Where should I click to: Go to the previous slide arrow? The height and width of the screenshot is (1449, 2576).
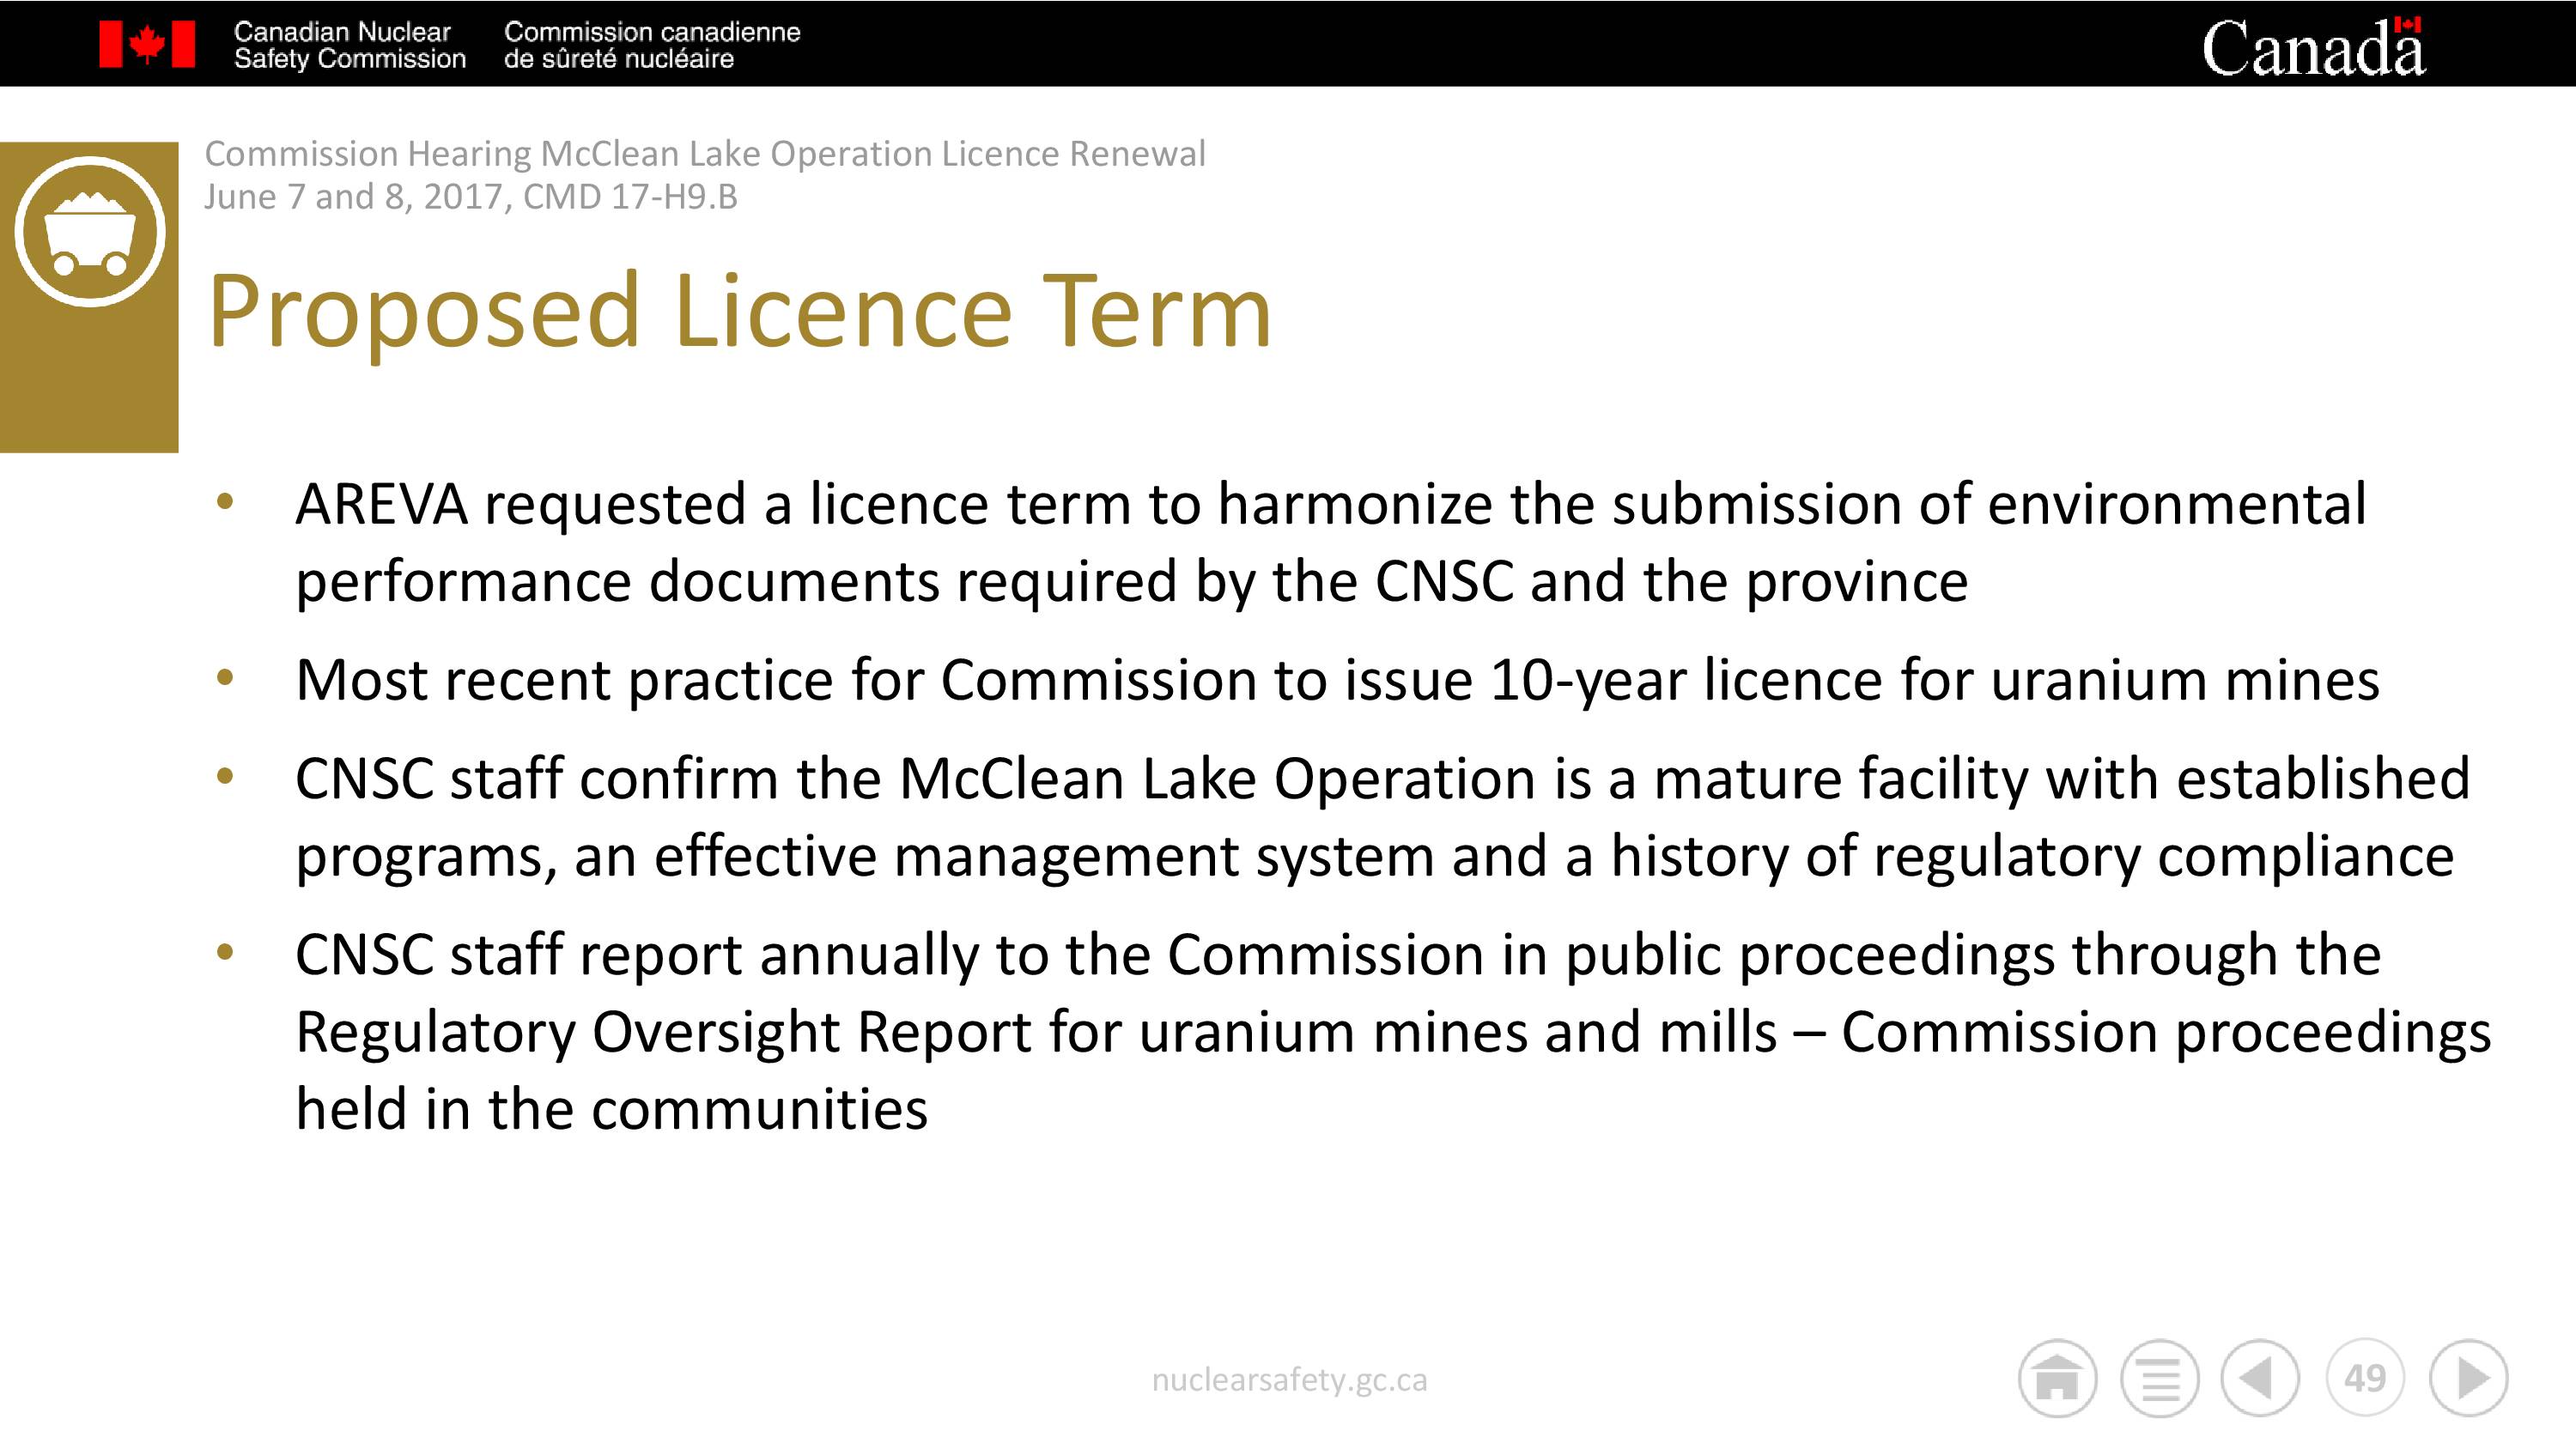point(2259,1378)
